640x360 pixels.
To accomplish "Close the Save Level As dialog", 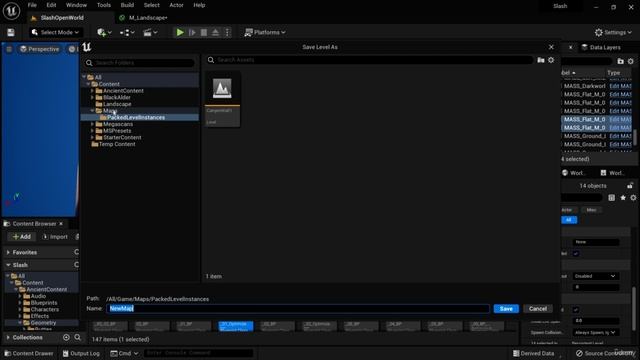I will [x=551, y=47].
